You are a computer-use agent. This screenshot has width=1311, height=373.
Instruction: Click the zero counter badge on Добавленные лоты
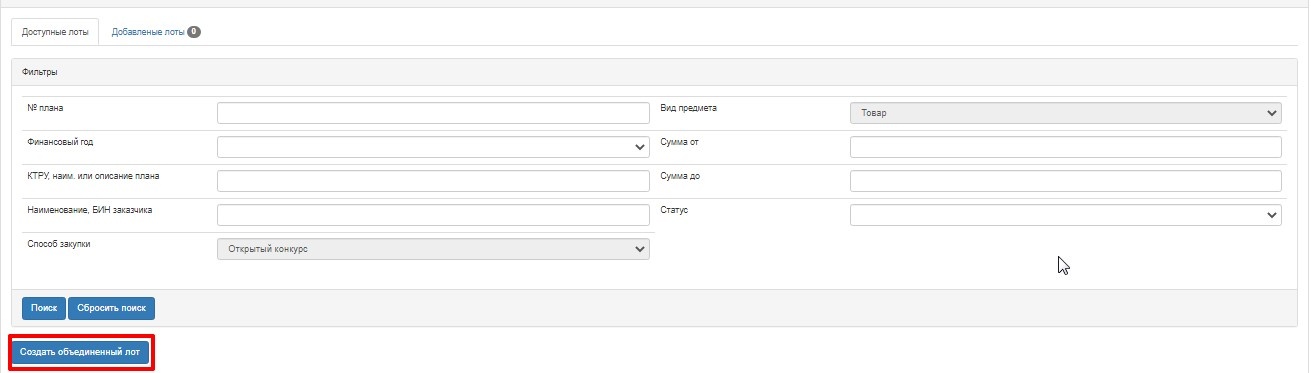(x=194, y=32)
